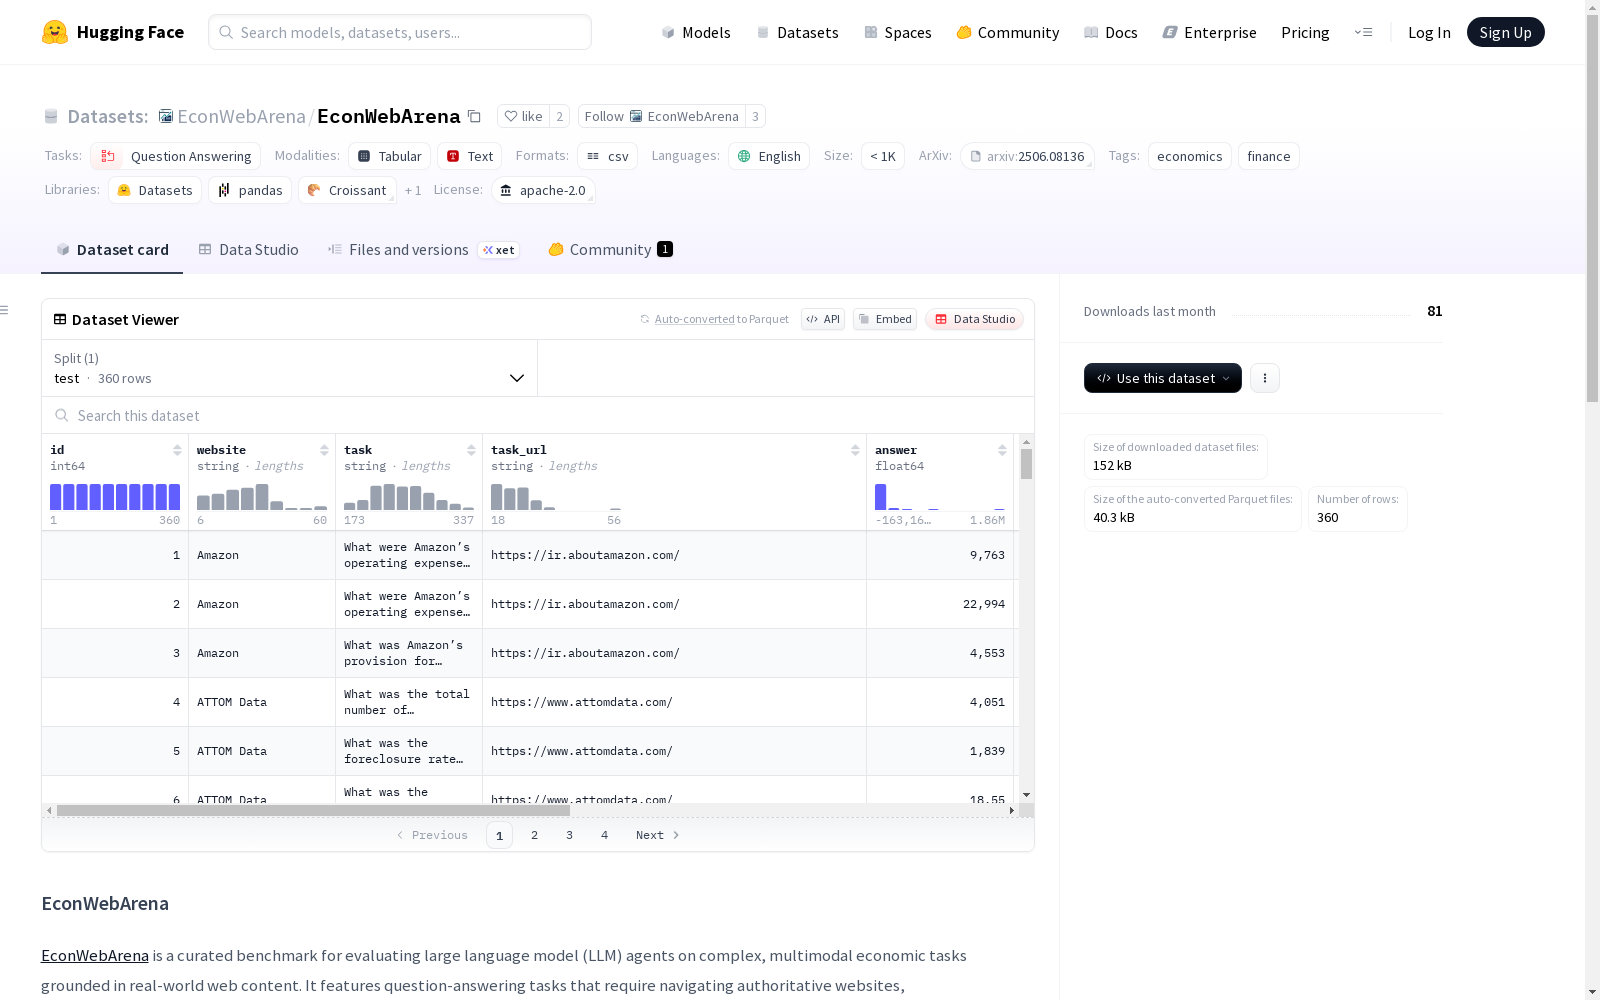Image resolution: width=1600 pixels, height=1000 pixels.
Task: Open Data Studio from the viewer header
Action: (975, 319)
